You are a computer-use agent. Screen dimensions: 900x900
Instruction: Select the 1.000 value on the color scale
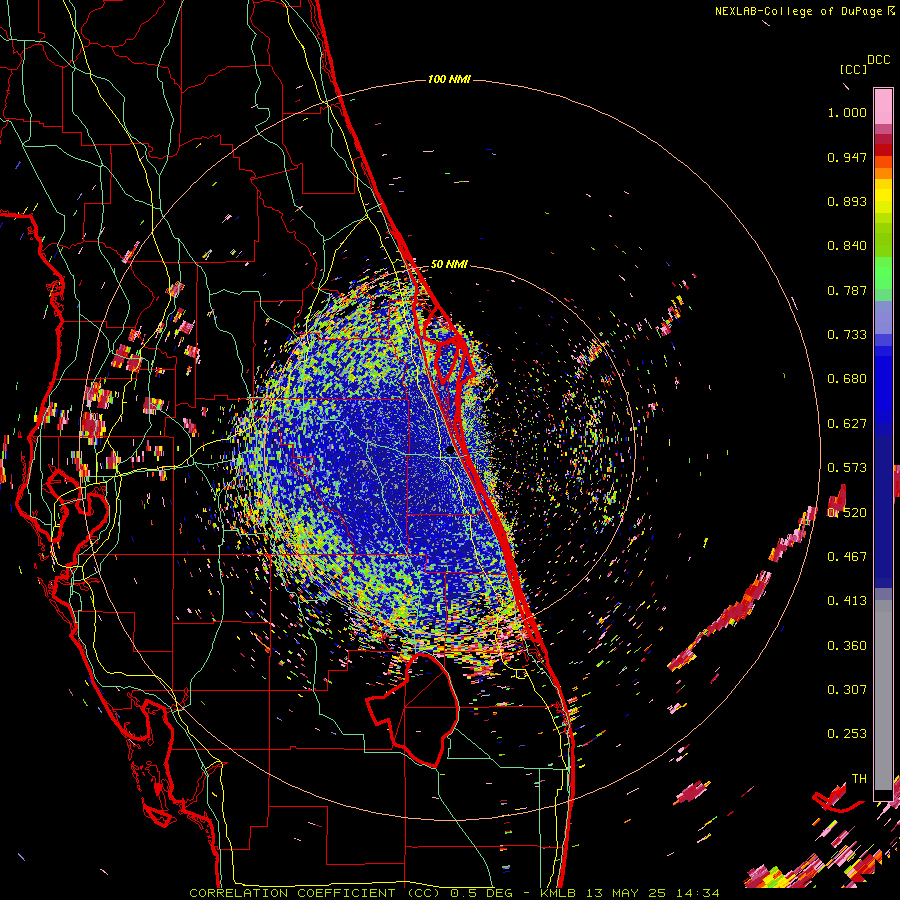point(847,112)
